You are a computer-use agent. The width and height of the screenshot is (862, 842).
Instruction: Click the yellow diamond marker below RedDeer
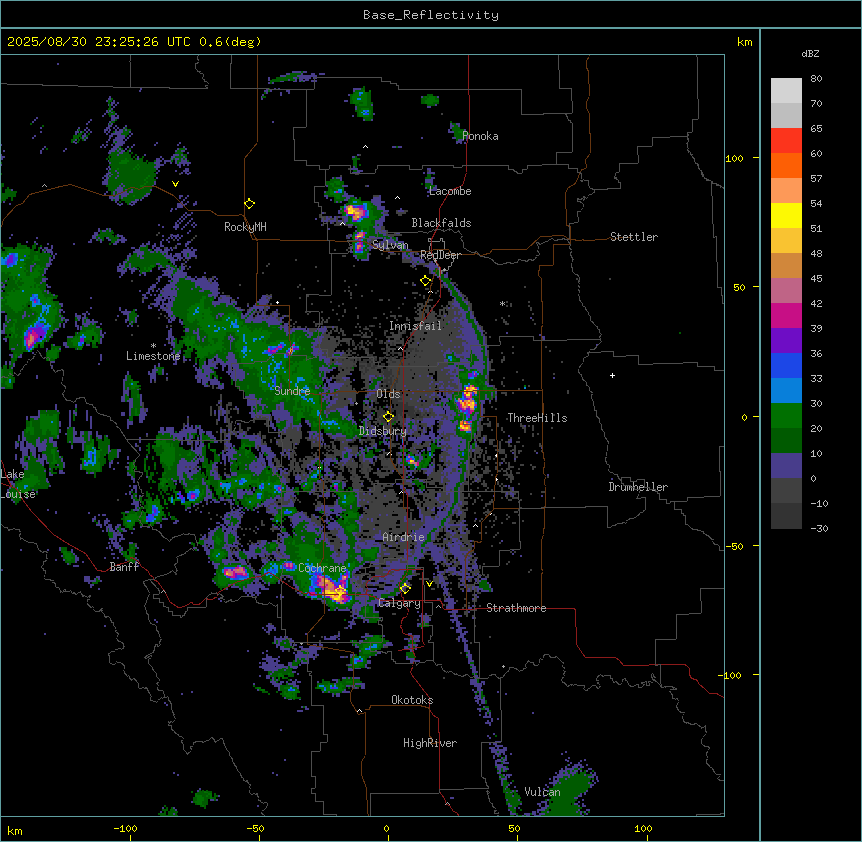(x=426, y=281)
